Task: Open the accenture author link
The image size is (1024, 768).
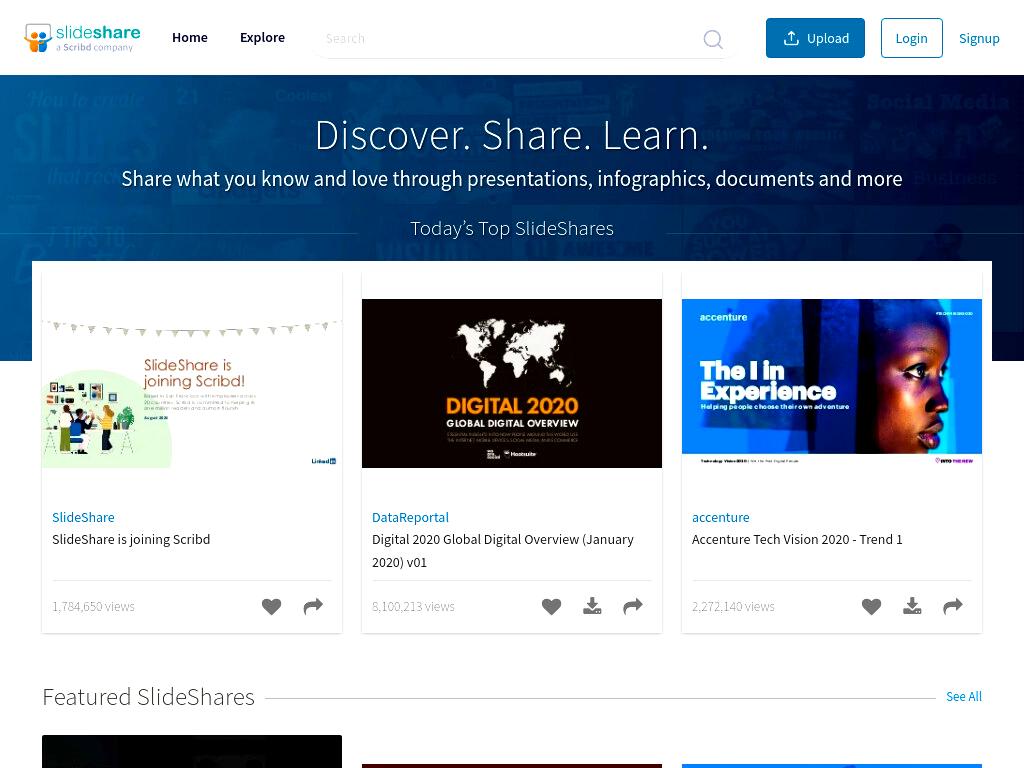Action: [x=720, y=517]
